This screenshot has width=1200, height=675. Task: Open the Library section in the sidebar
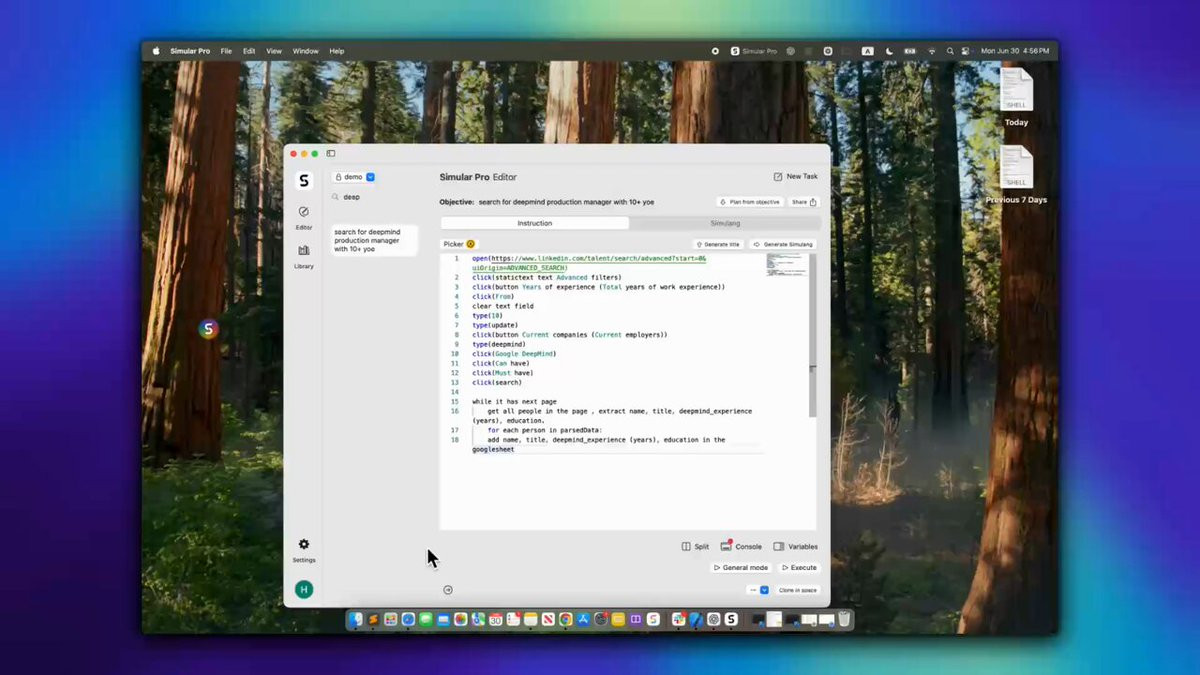coord(304,255)
